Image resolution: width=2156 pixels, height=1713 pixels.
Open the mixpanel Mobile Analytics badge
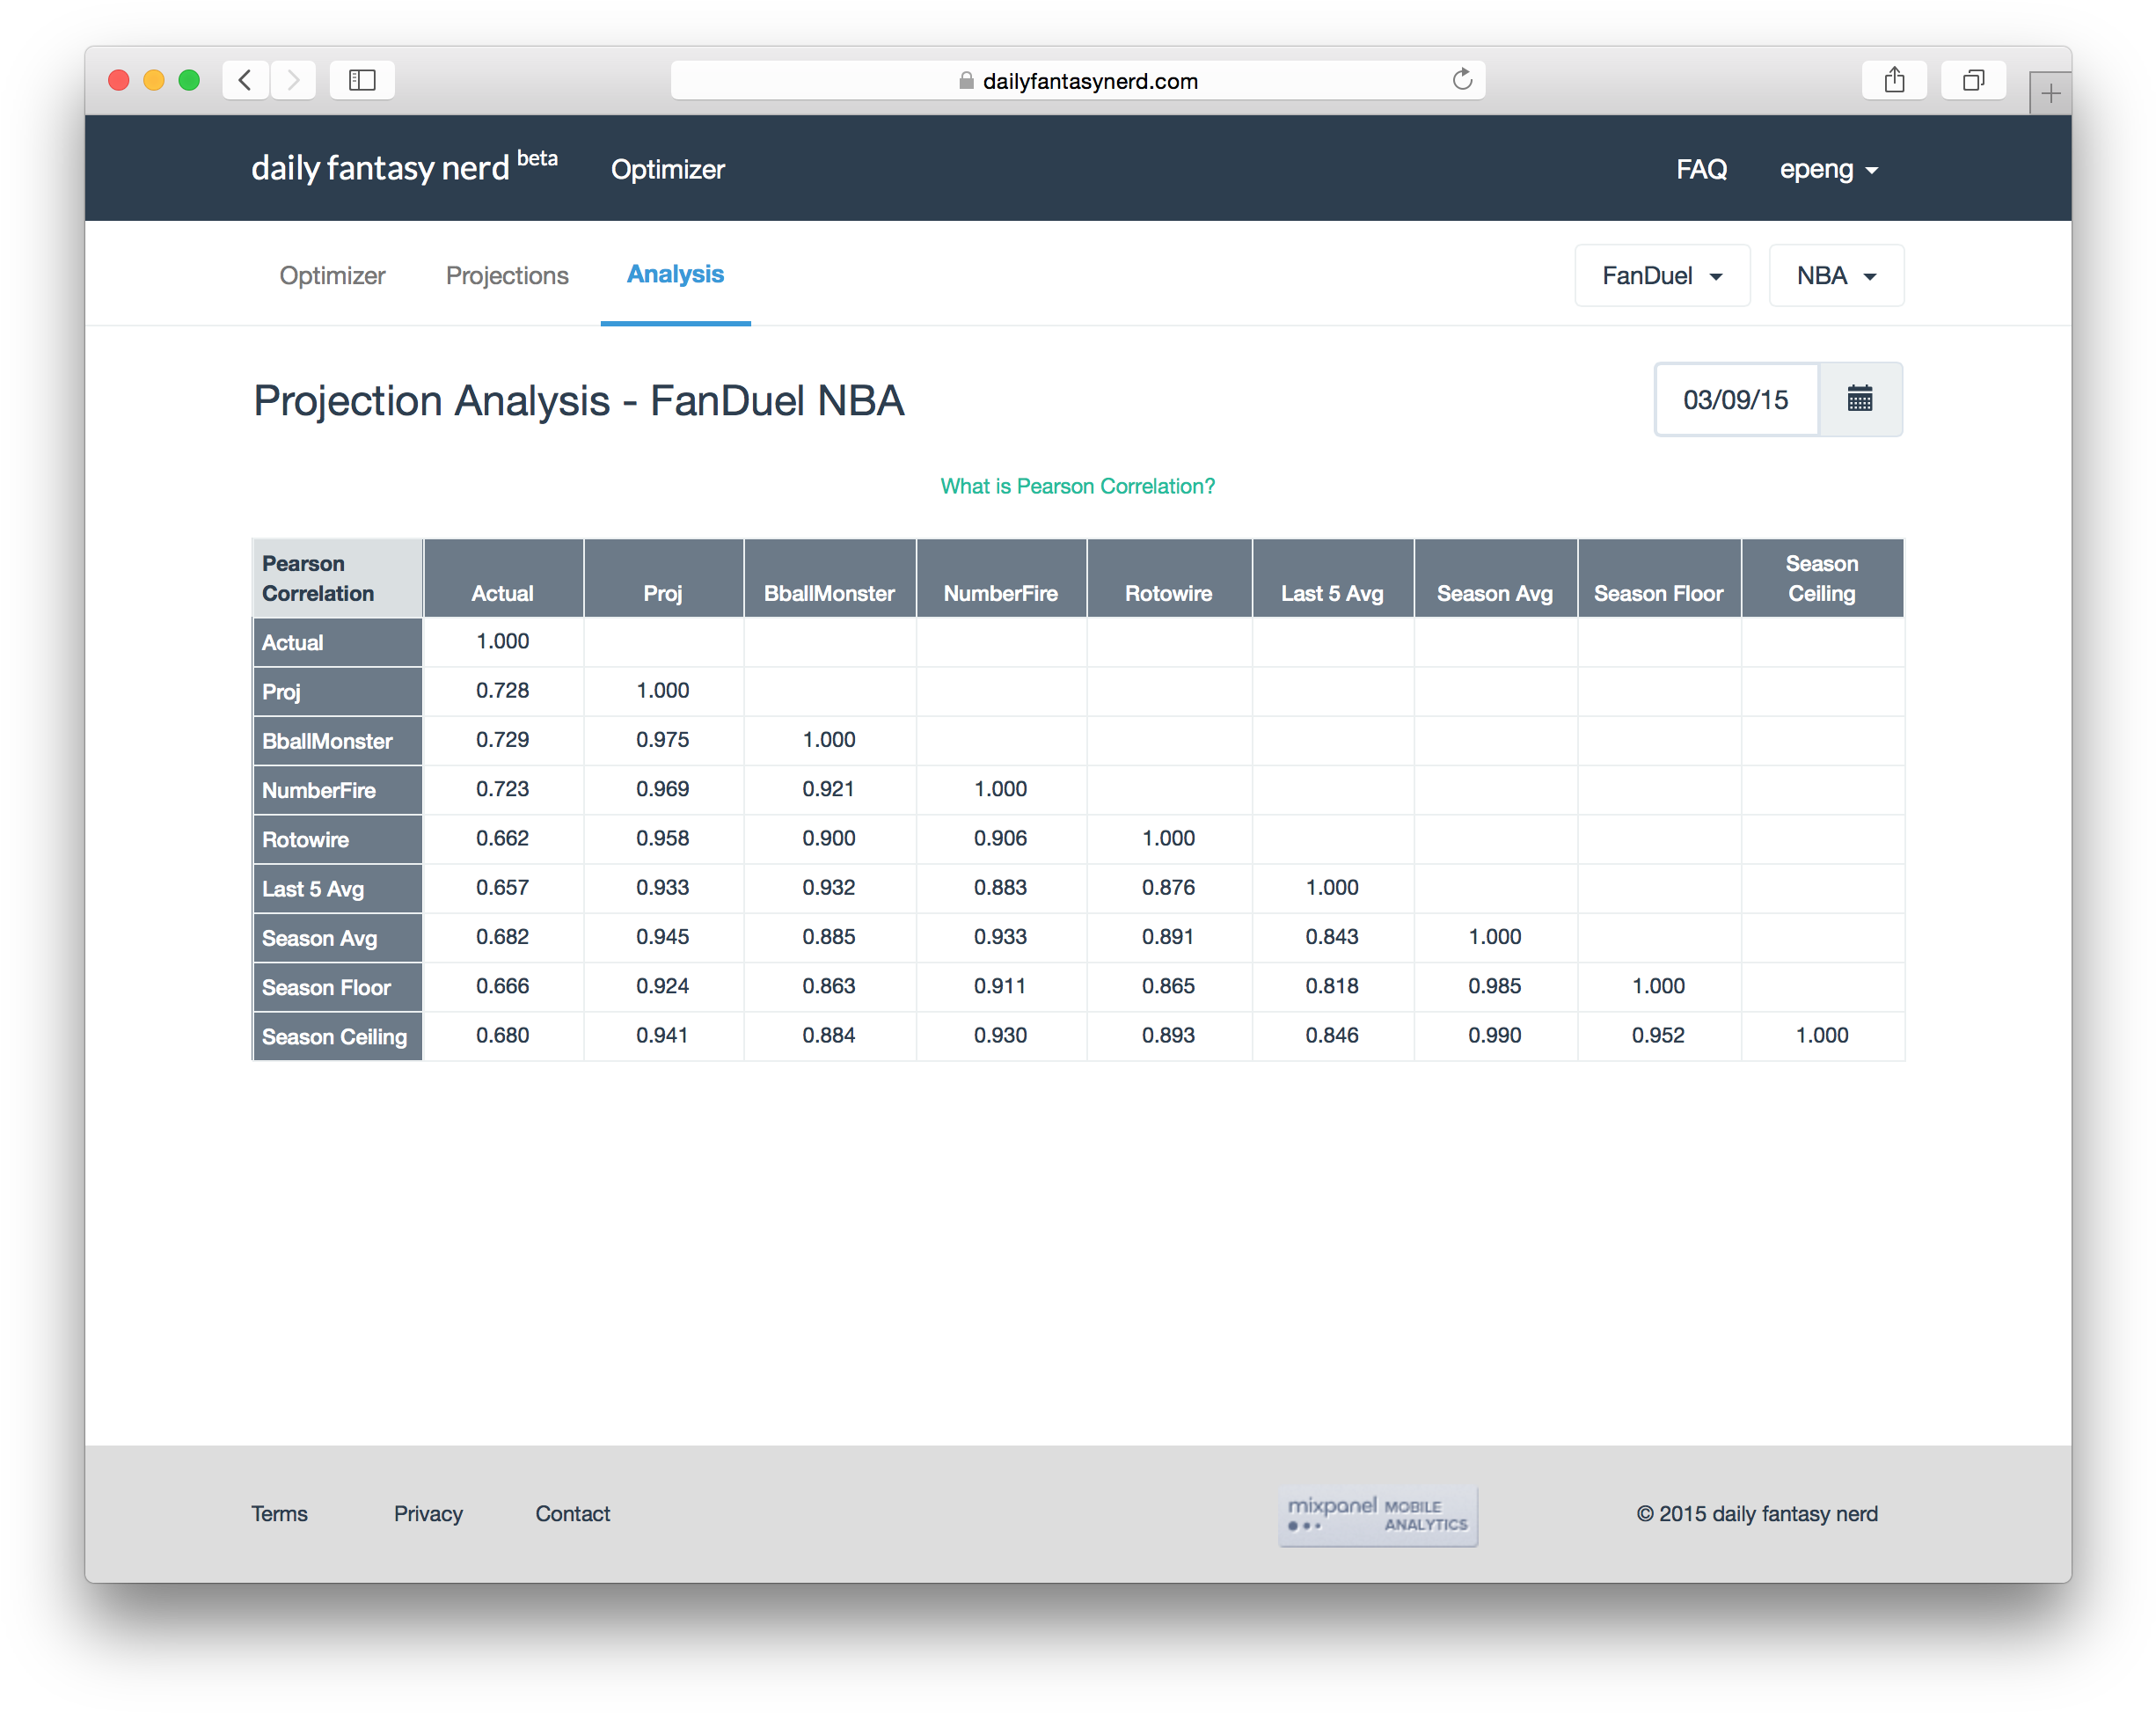tap(1377, 1515)
